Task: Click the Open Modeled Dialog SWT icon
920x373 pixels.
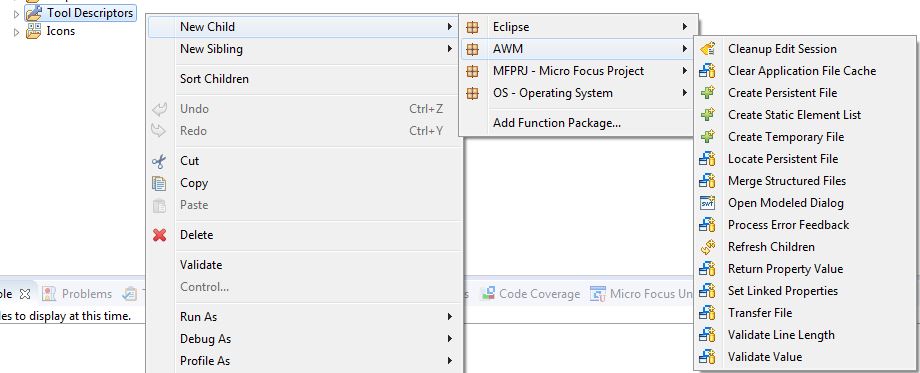Action: pyautogui.click(x=708, y=203)
